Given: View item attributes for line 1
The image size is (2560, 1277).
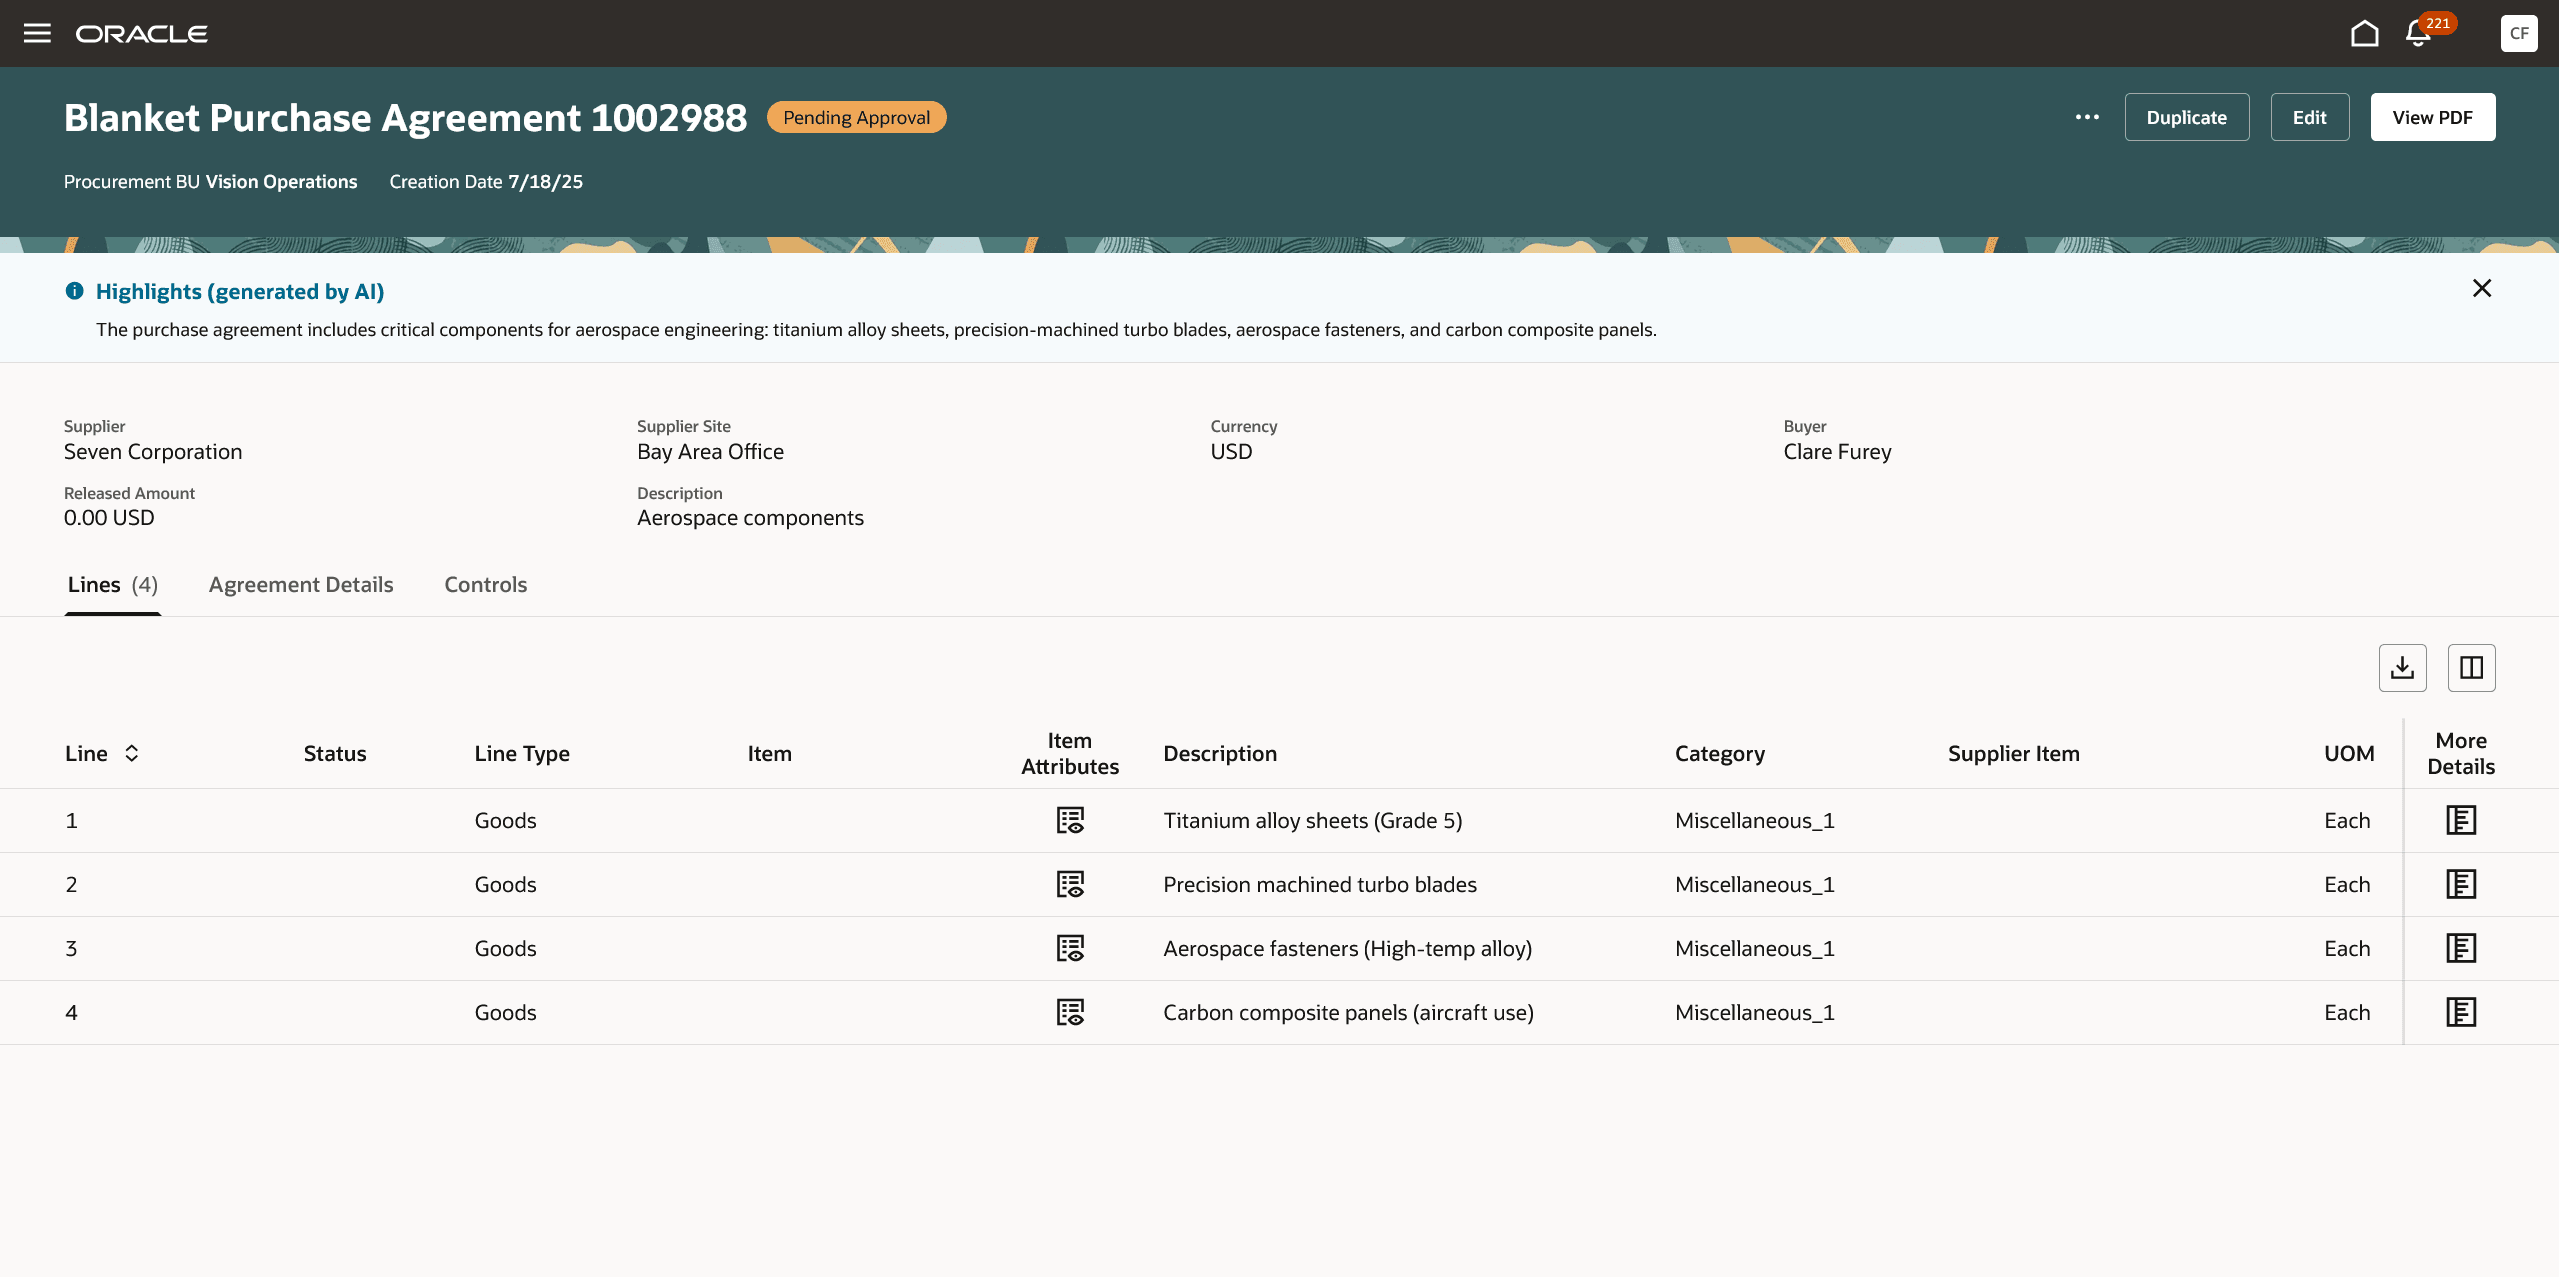Looking at the screenshot, I should point(1070,821).
